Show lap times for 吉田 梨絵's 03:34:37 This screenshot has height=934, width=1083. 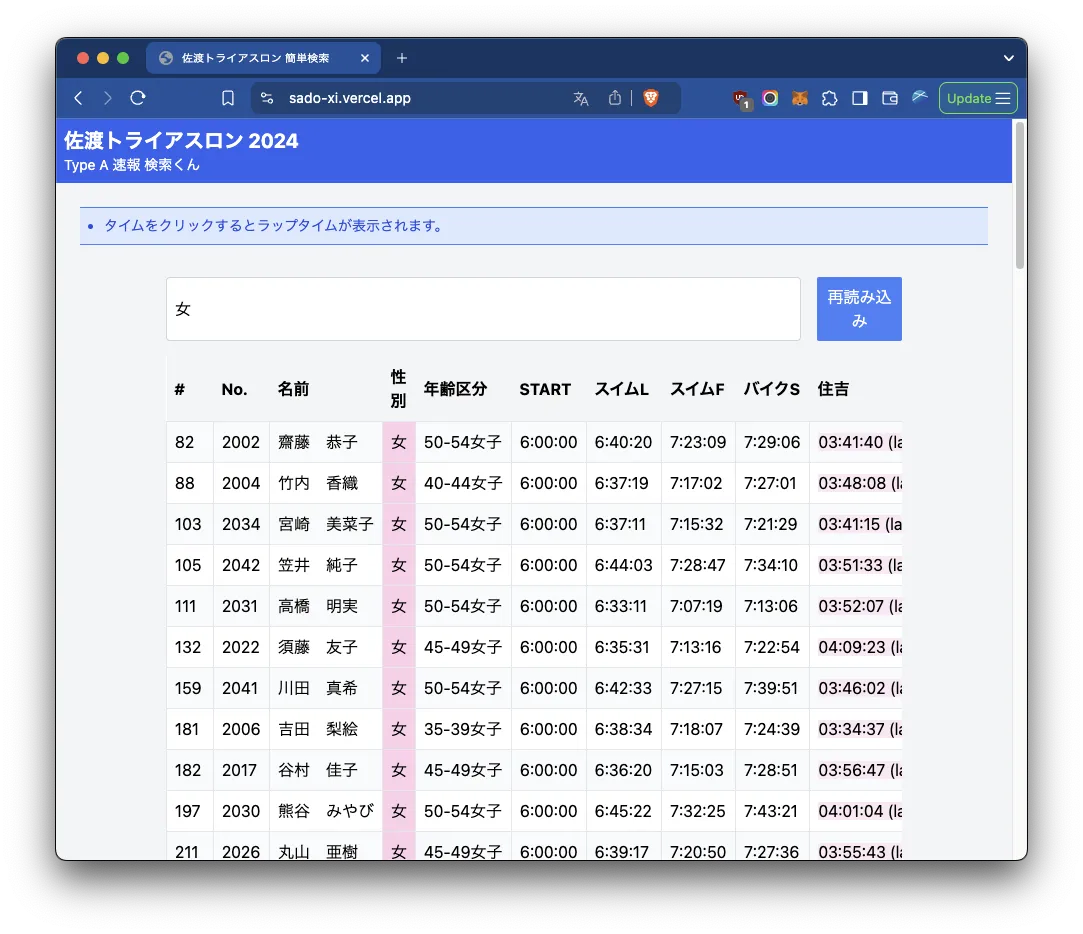coord(851,729)
